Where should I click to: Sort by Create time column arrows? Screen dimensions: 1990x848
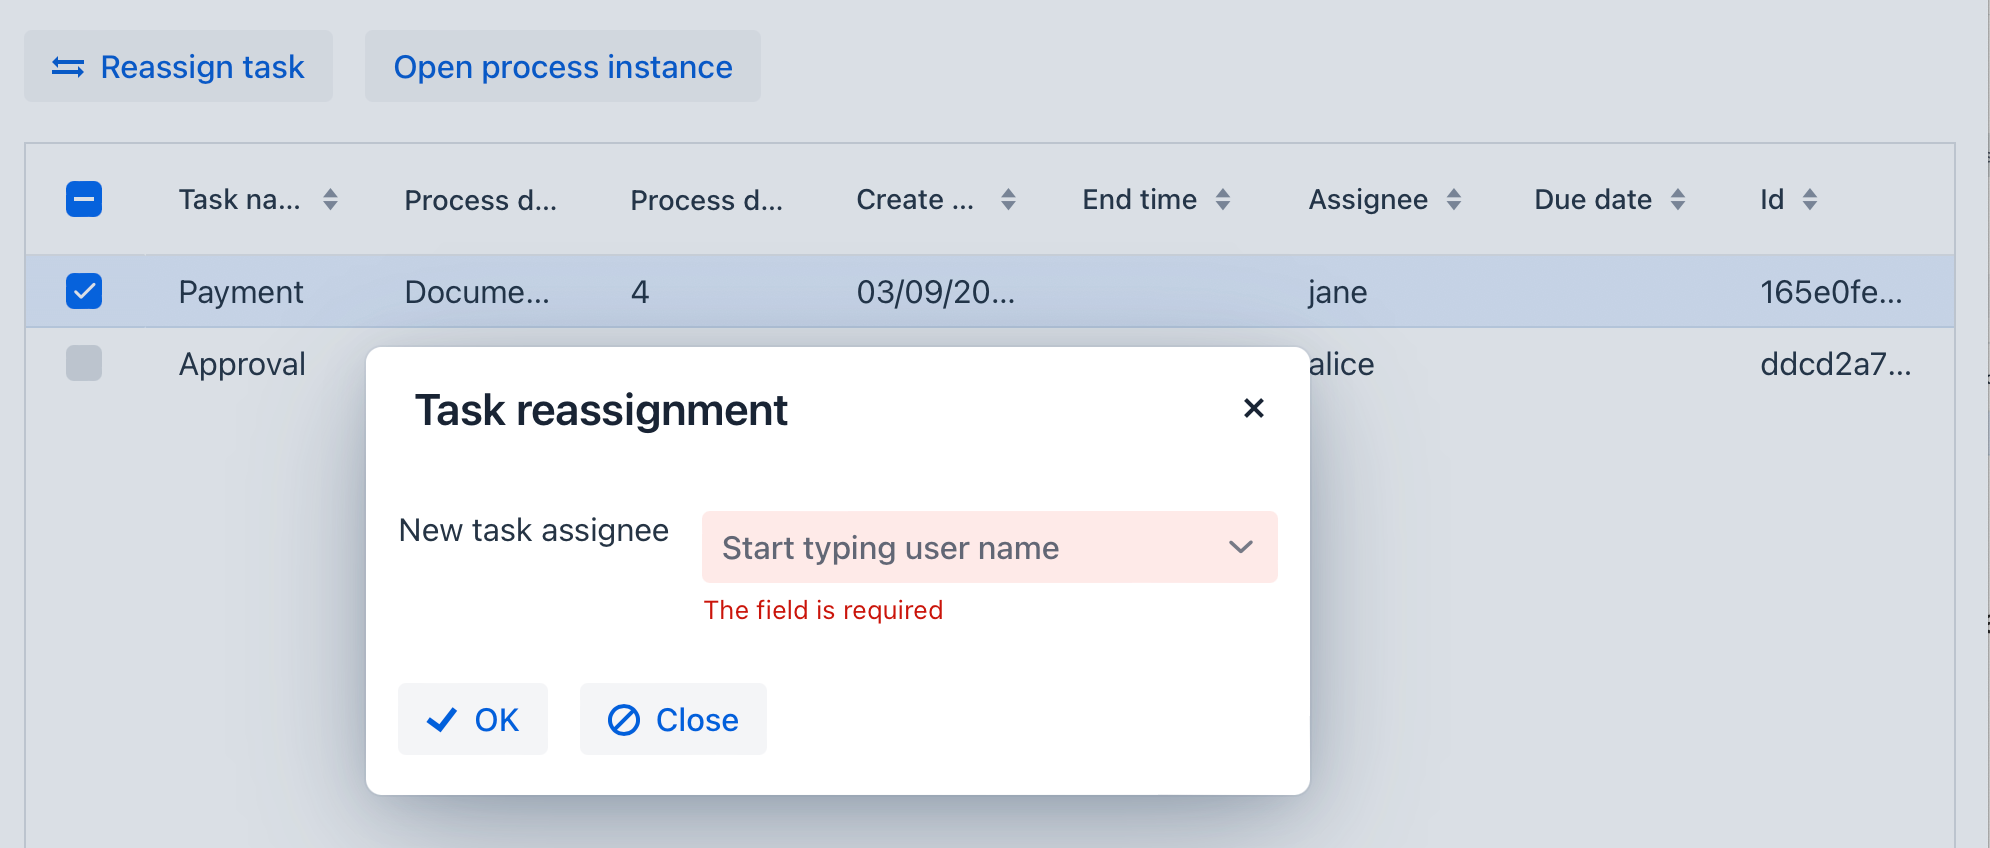(x=1008, y=200)
